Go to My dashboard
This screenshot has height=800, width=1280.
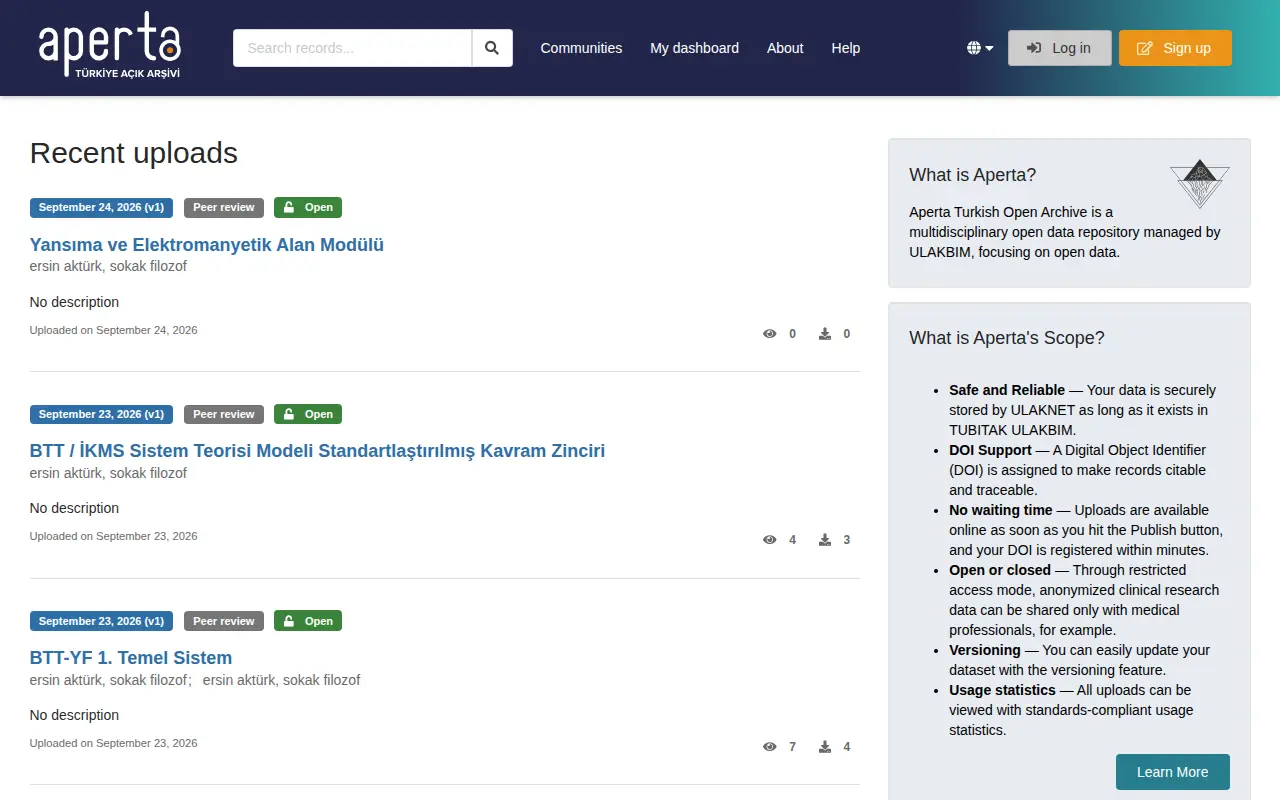[694, 48]
